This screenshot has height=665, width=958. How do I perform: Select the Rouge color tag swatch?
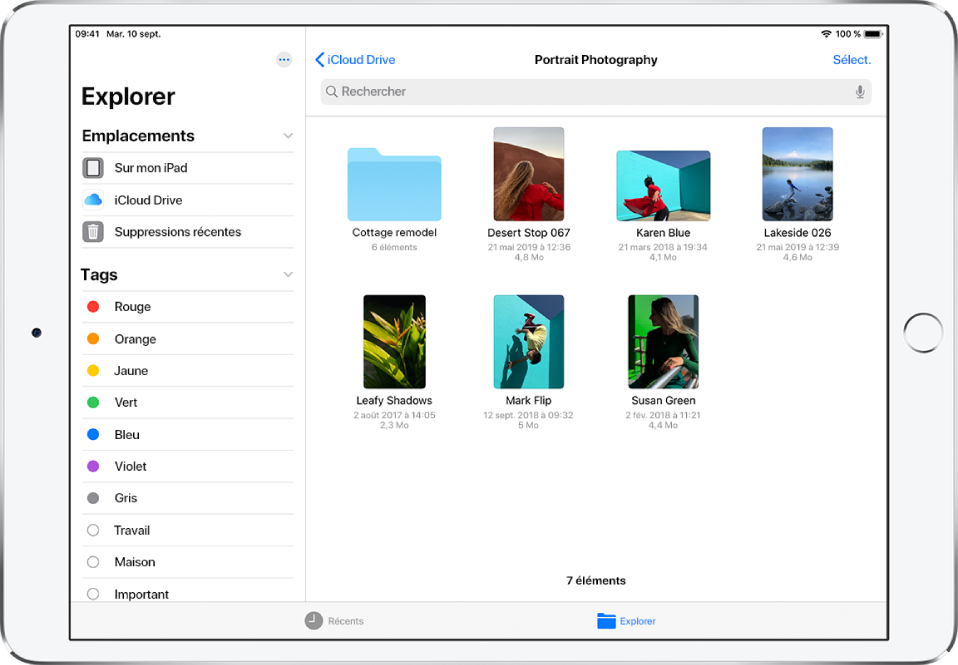(x=92, y=306)
